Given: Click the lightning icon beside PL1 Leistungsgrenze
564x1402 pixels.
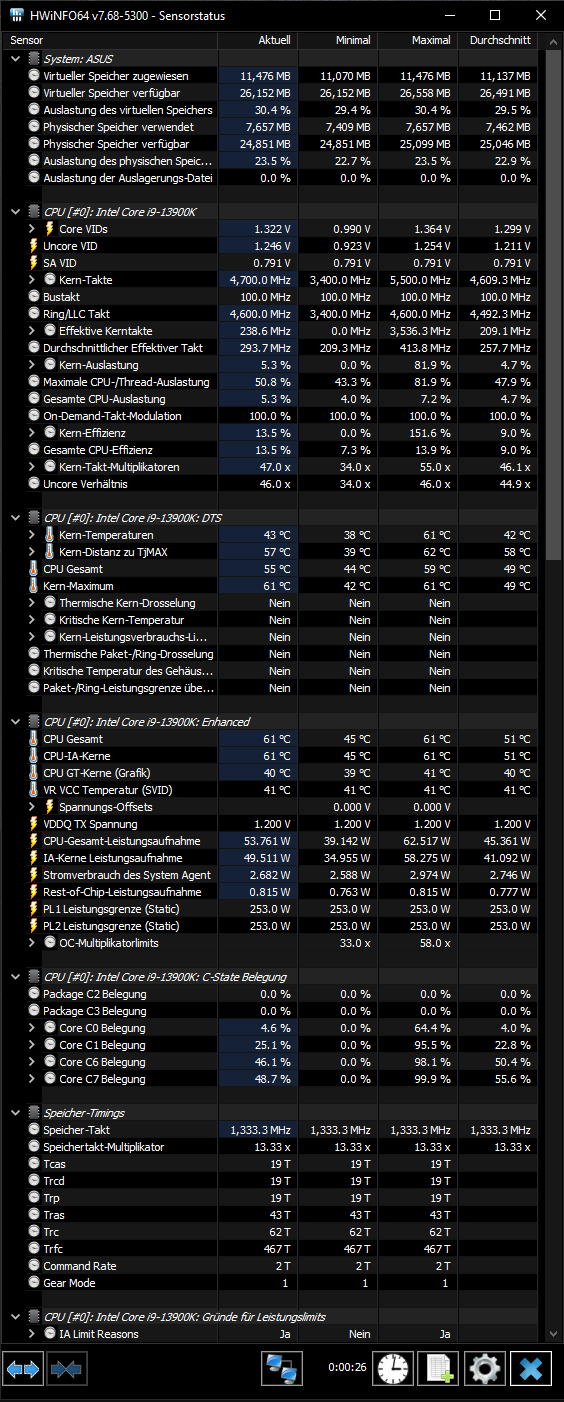Looking at the screenshot, I should (x=34, y=909).
